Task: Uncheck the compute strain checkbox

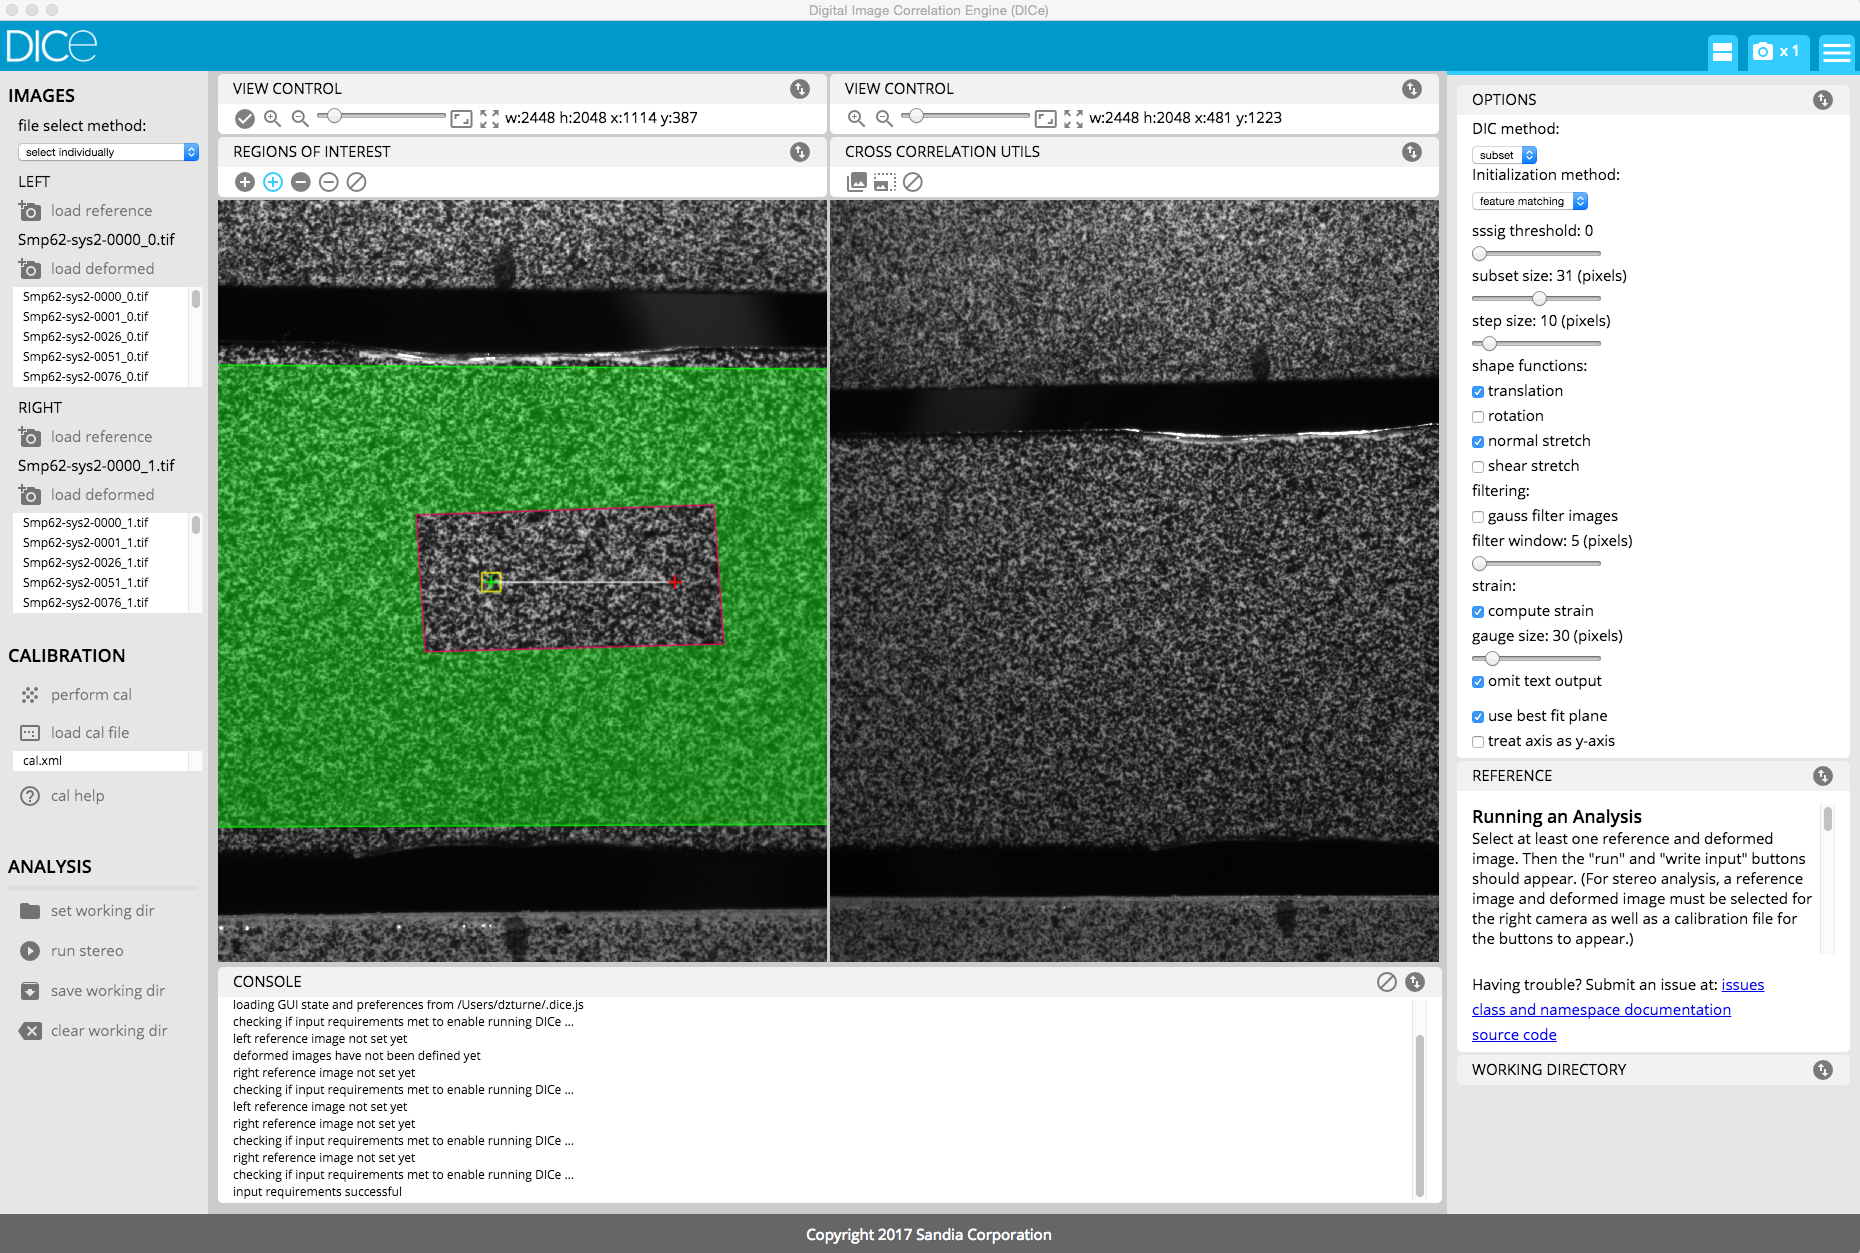Action: click(x=1478, y=612)
